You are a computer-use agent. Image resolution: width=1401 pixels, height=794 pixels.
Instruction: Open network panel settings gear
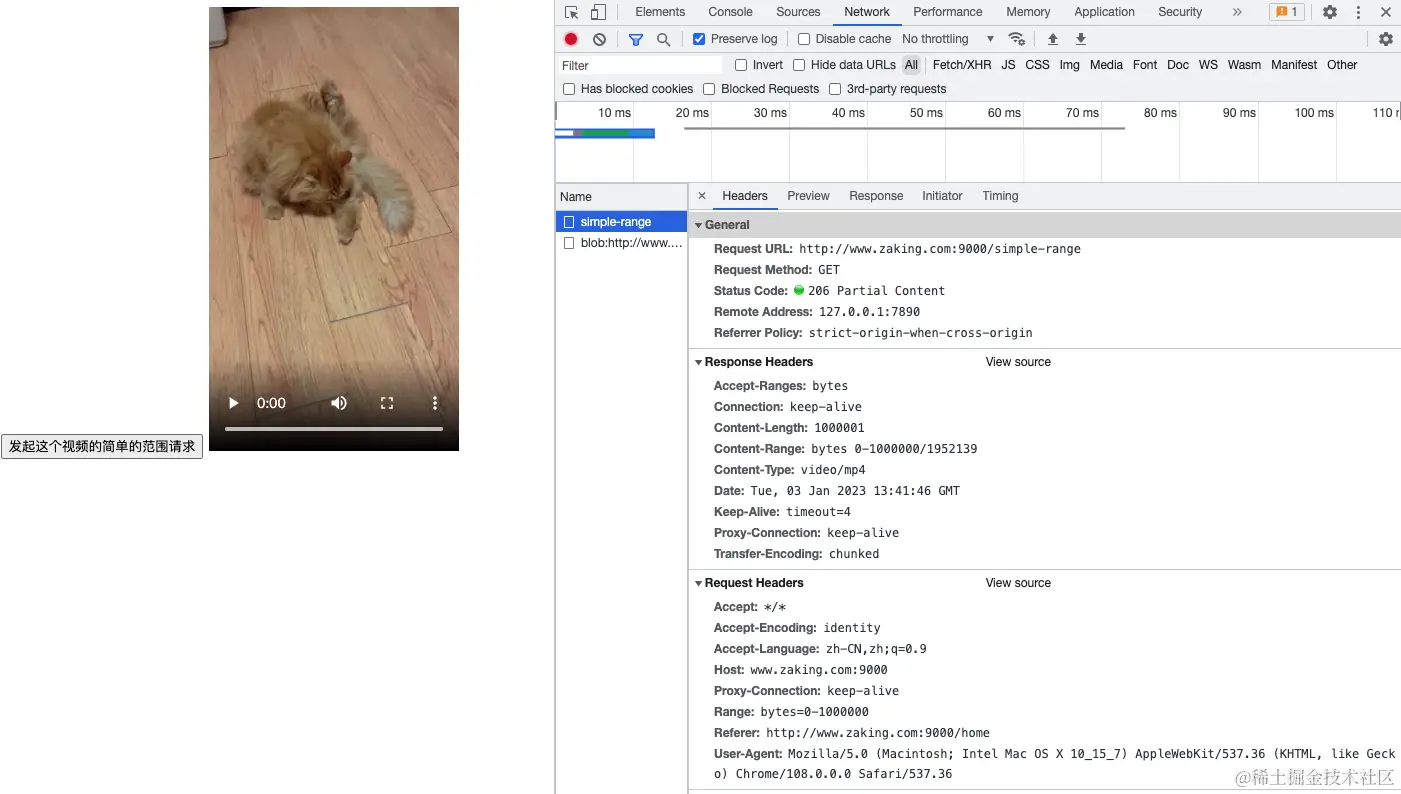1385,39
